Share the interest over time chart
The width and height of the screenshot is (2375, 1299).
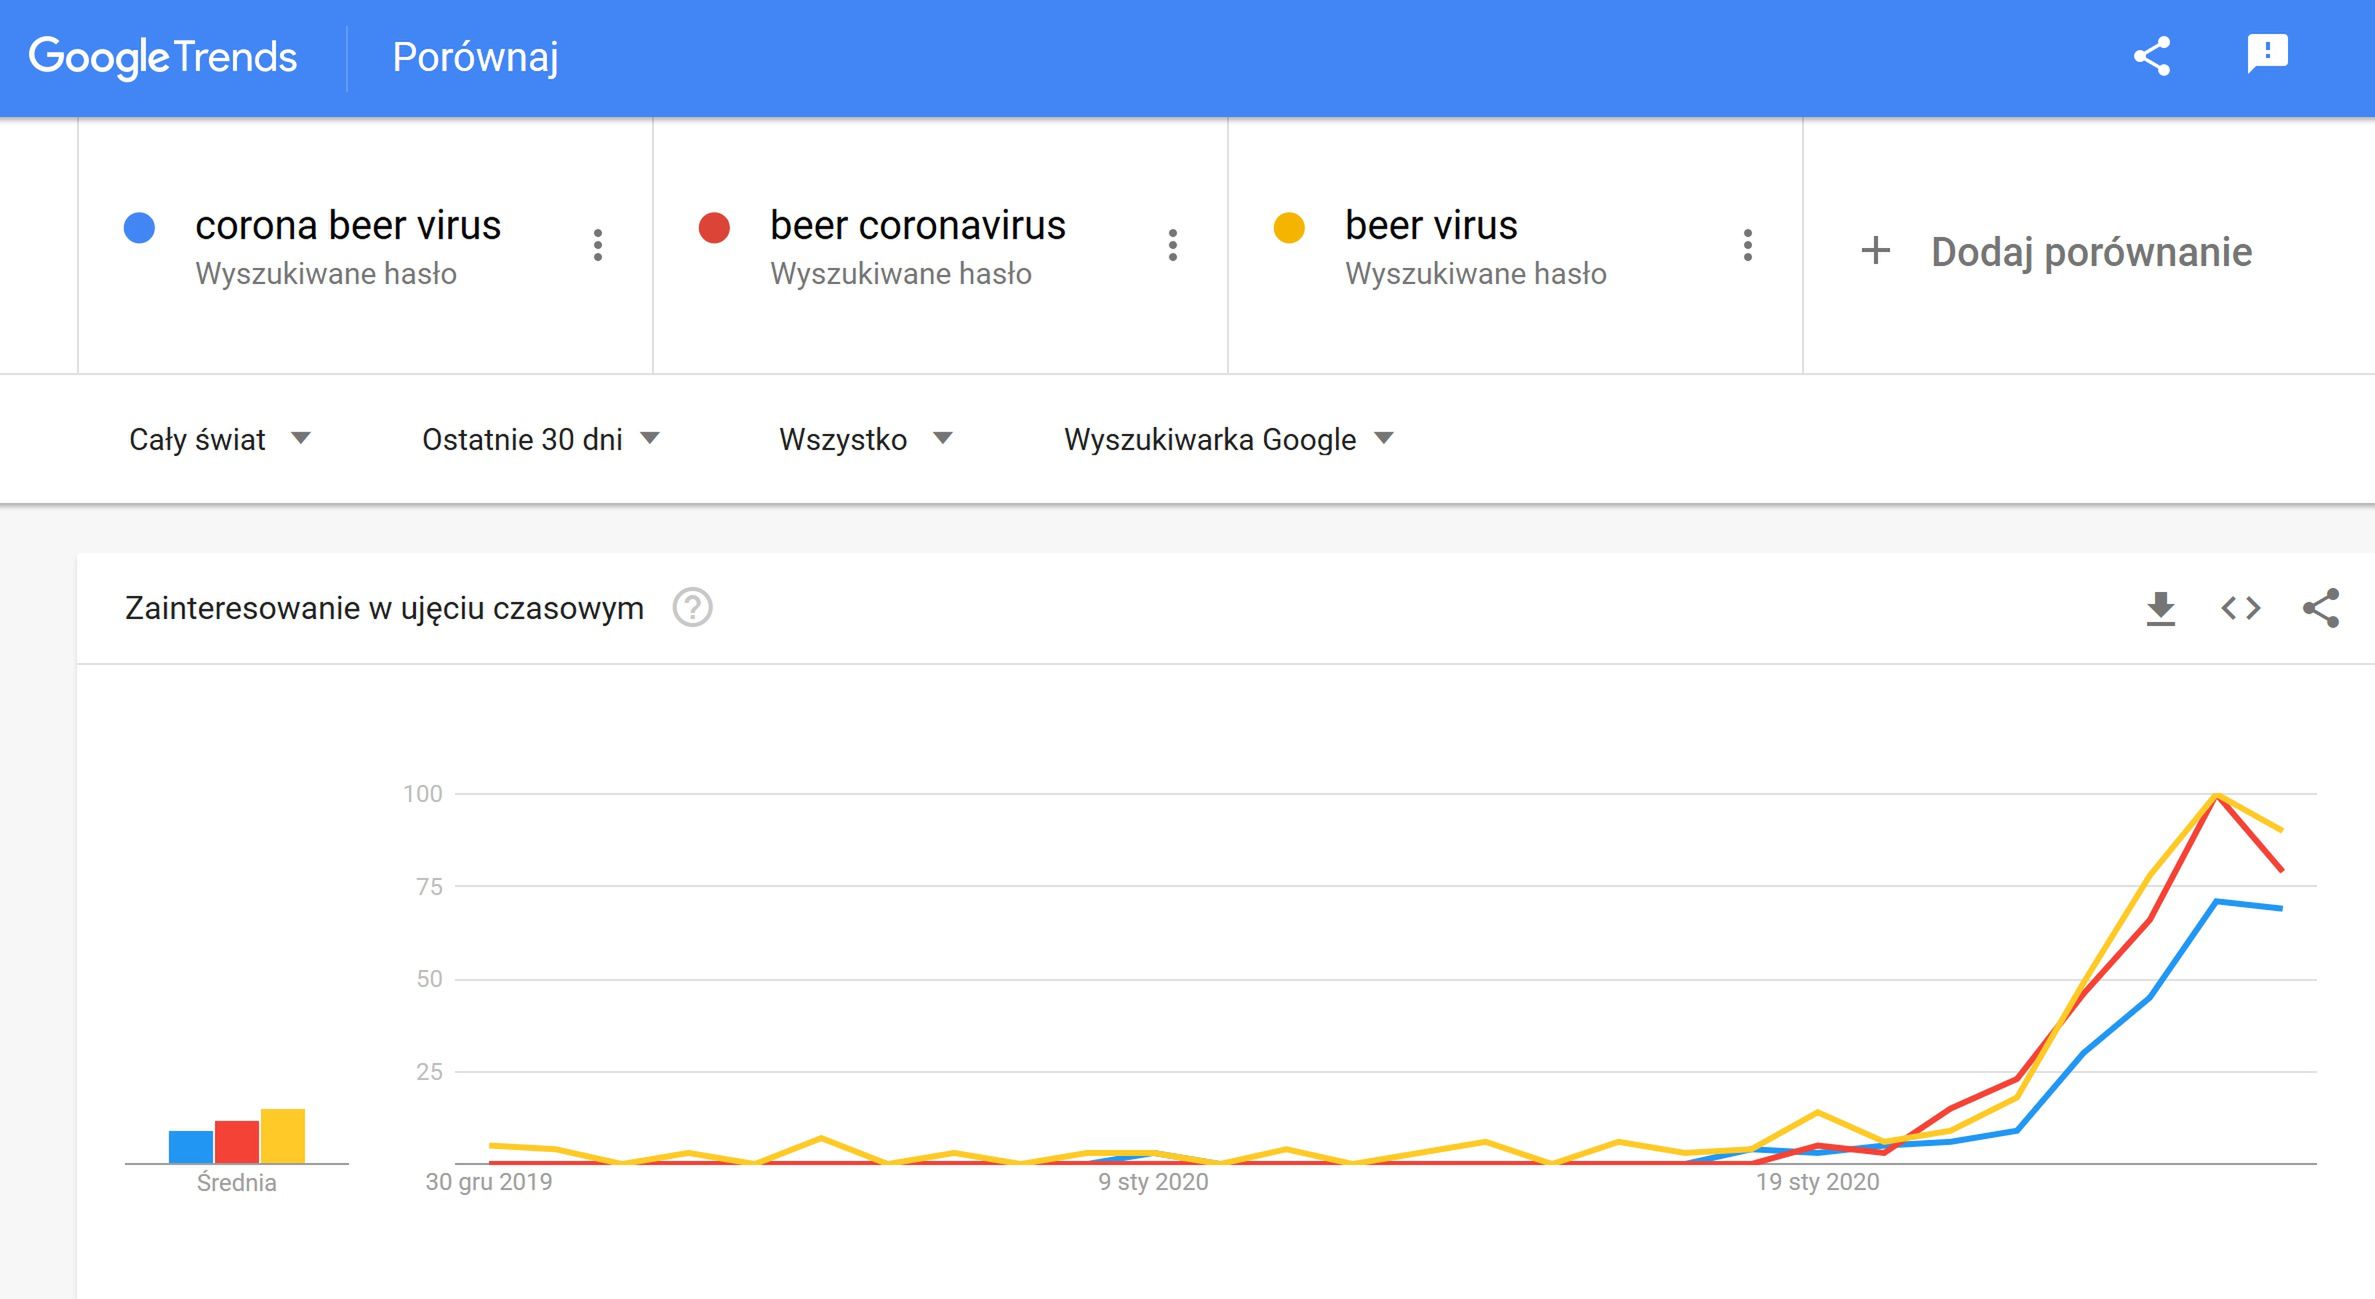[x=2321, y=608]
